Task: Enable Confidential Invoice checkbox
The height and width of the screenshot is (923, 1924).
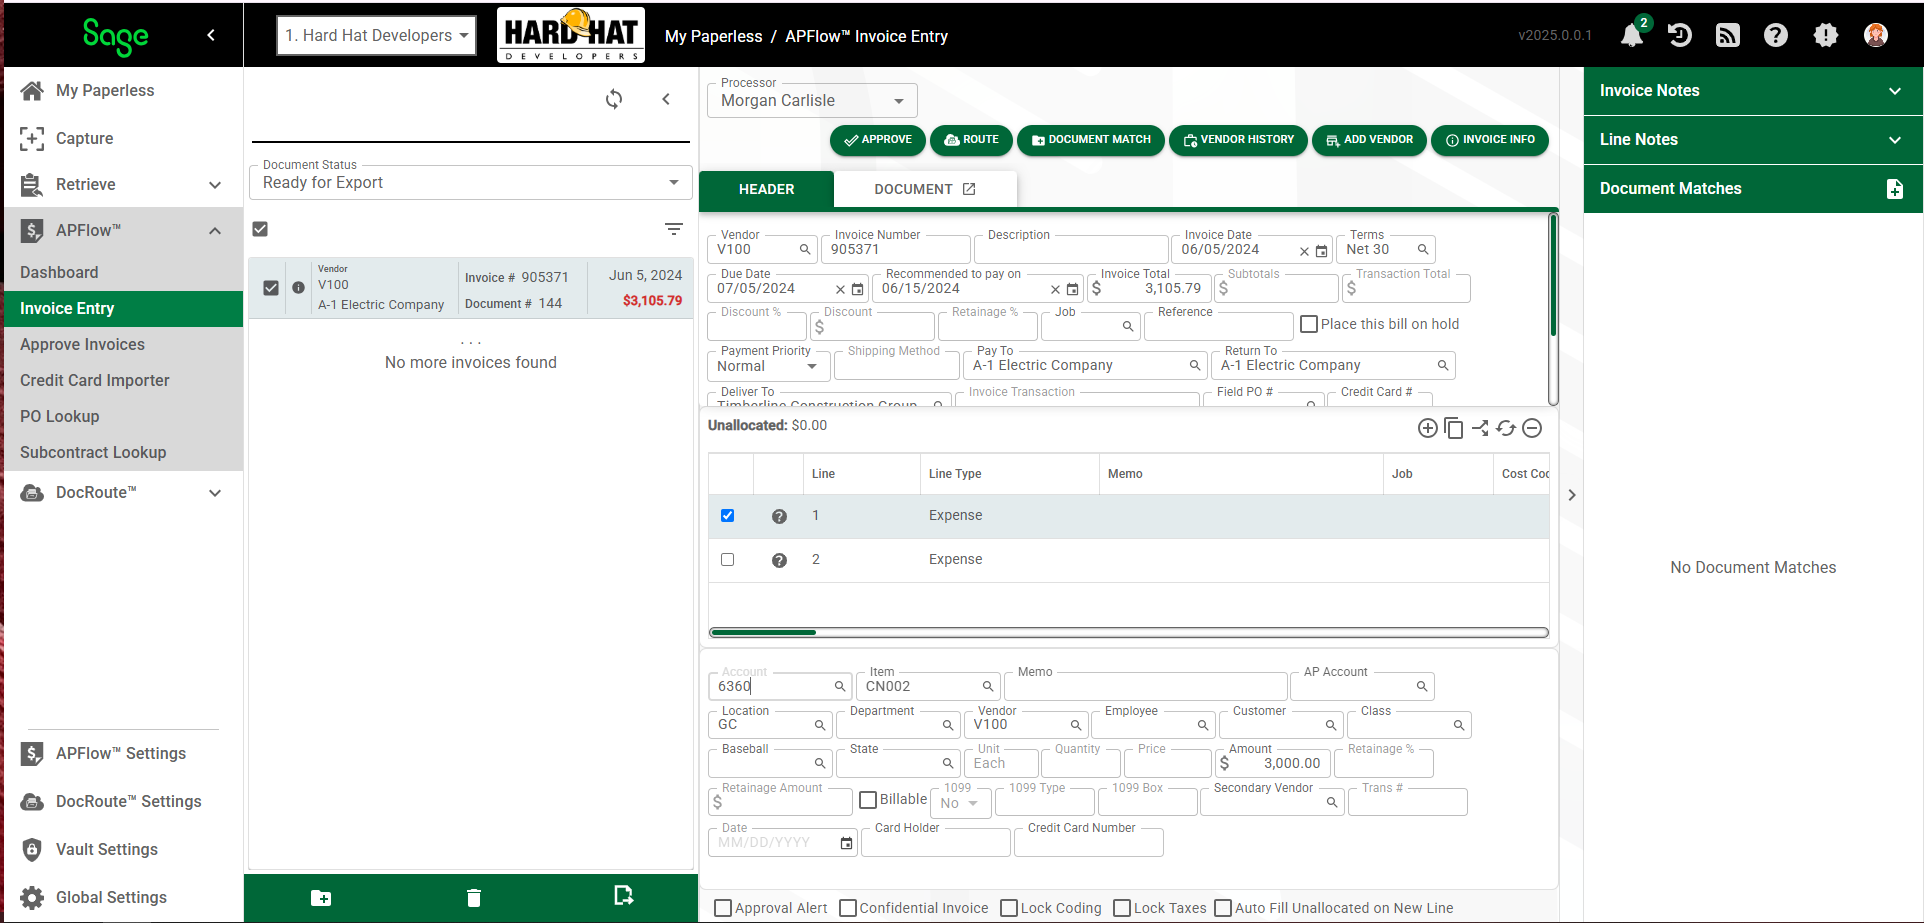Action: [848, 908]
